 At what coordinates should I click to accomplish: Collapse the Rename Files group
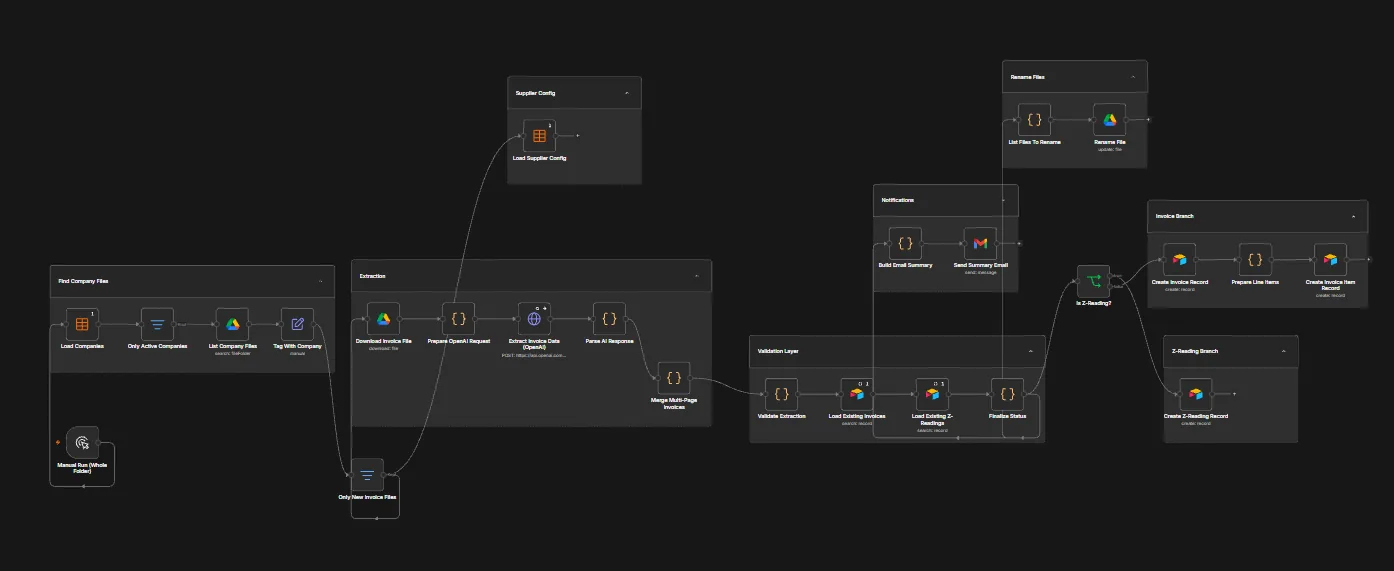pyautogui.click(x=1133, y=77)
